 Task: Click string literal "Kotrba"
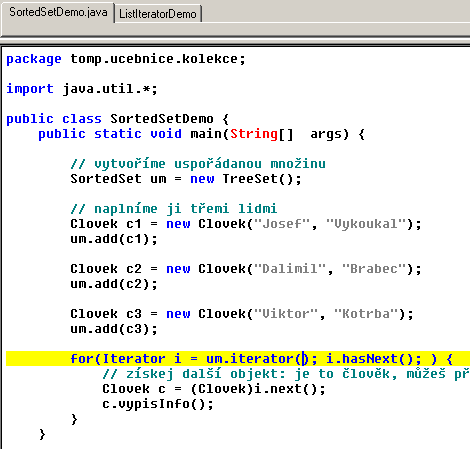[366, 314]
